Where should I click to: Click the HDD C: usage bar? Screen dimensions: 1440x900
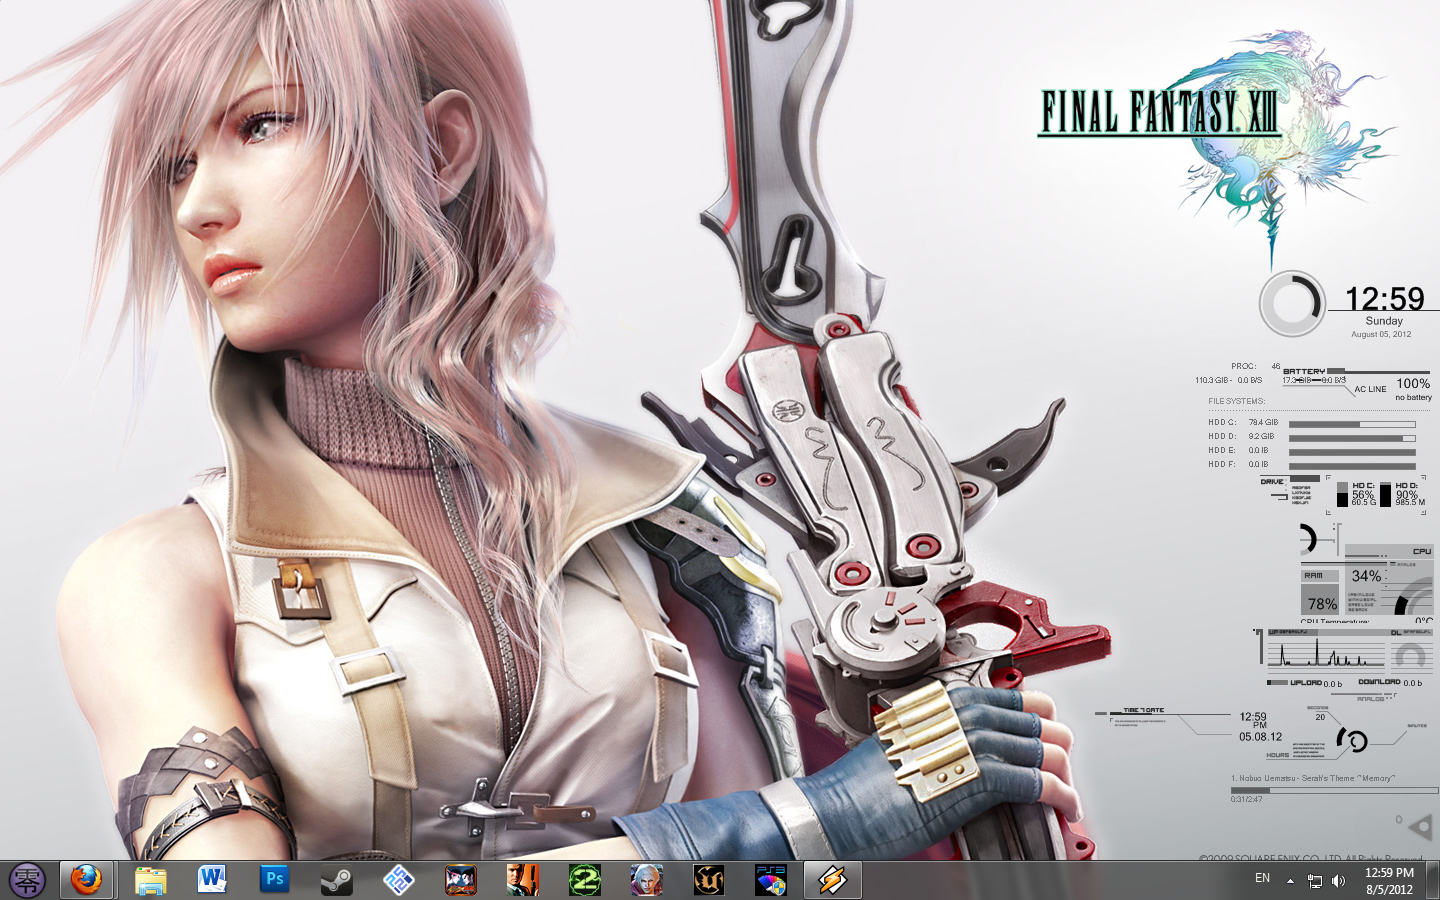[x=1352, y=424]
